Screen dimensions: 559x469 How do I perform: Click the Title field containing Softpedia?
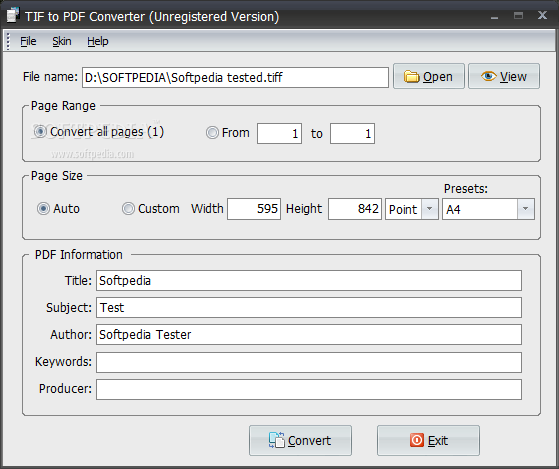coord(309,280)
